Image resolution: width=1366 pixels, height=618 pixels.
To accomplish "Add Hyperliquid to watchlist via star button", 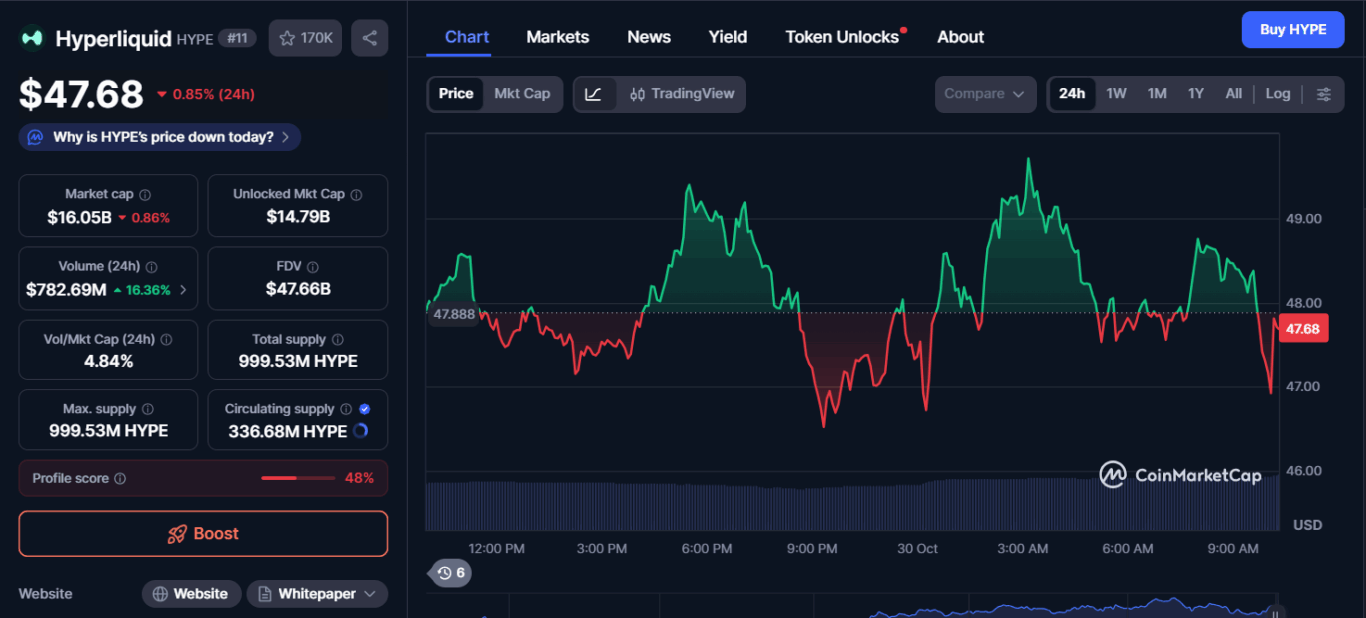I will [305, 38].
